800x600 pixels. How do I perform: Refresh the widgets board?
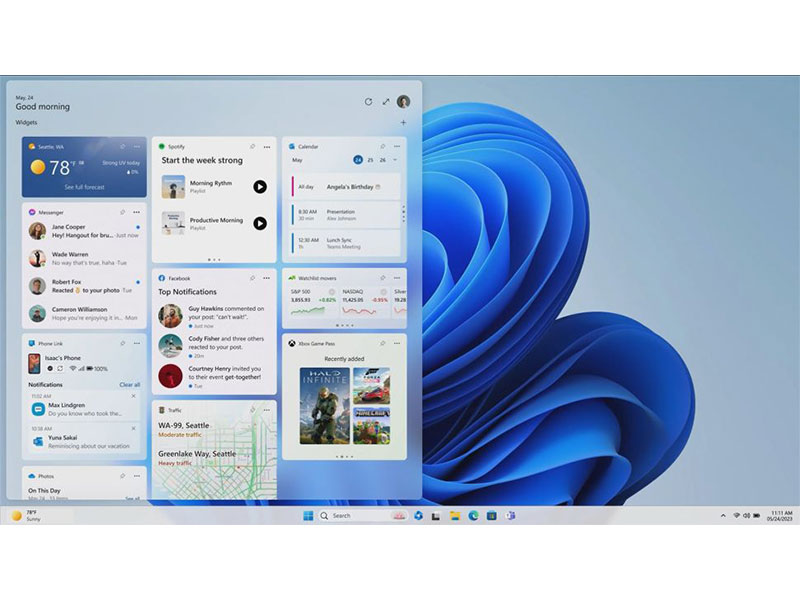pos(368,102)
